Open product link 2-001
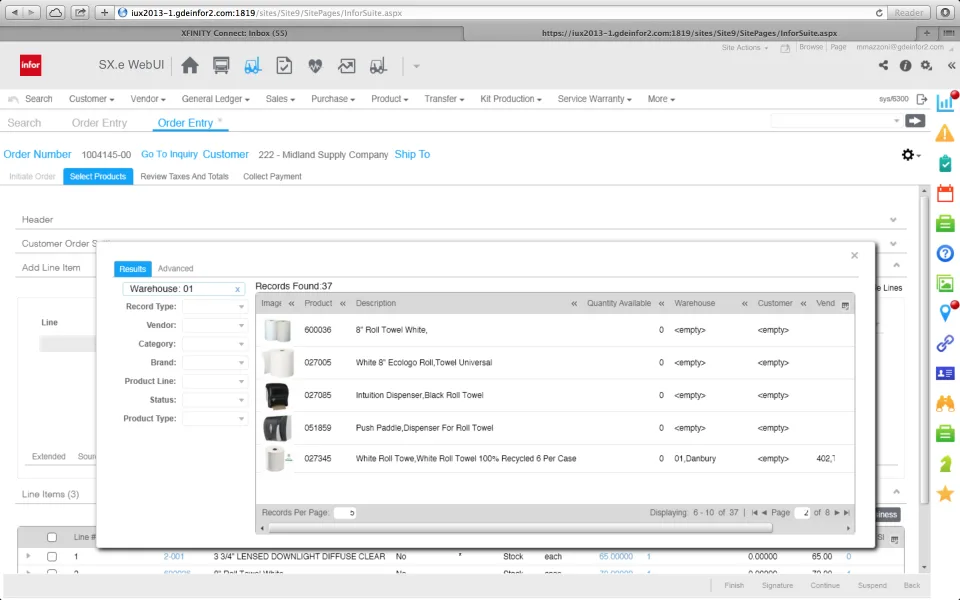Screen dimensions: 960x600 174,557
